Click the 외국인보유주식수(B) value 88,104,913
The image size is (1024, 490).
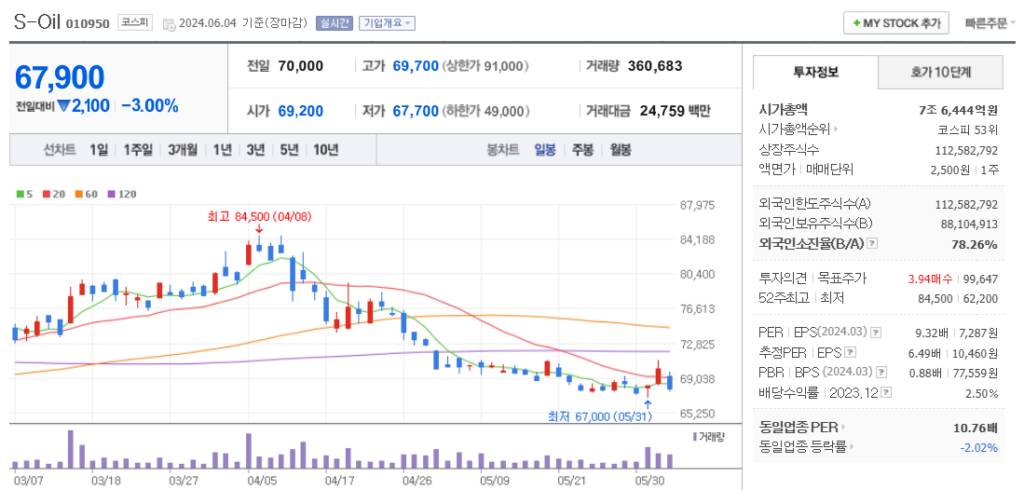[969, 223]
